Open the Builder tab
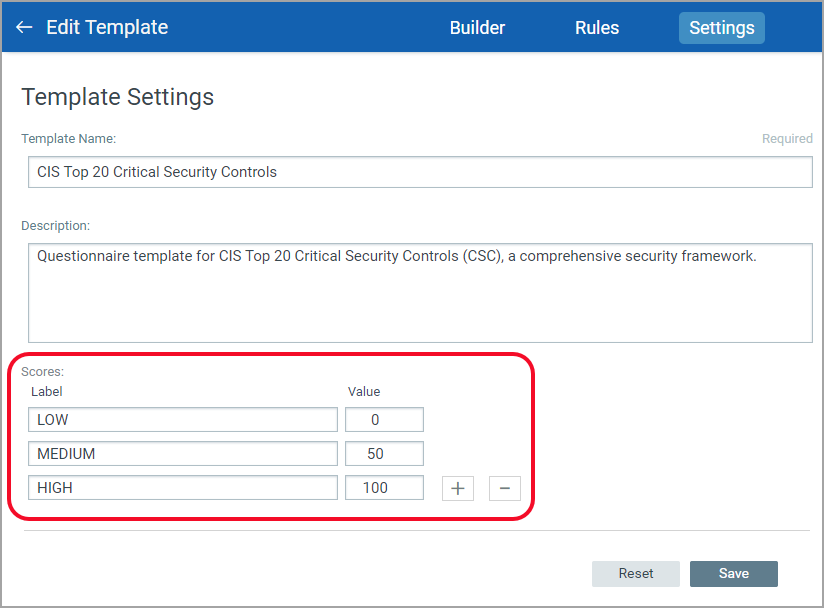 pyautogui.click(x=477, y=28)
